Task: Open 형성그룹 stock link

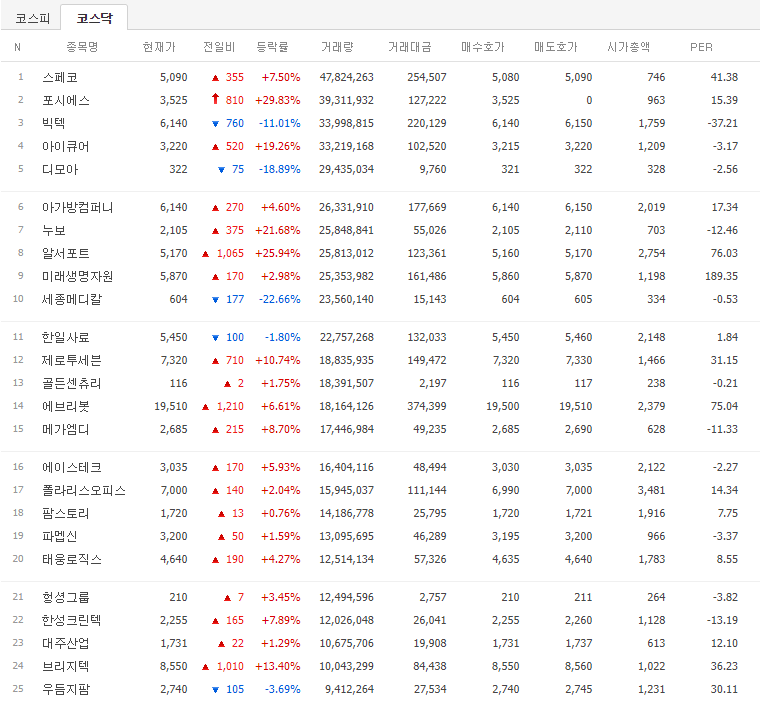Action: point(66,597)
